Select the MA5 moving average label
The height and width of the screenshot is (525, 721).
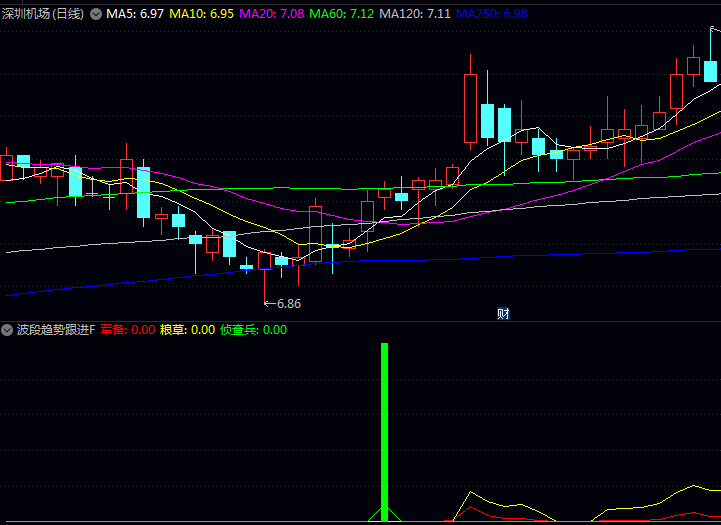[x=135, y=15]
